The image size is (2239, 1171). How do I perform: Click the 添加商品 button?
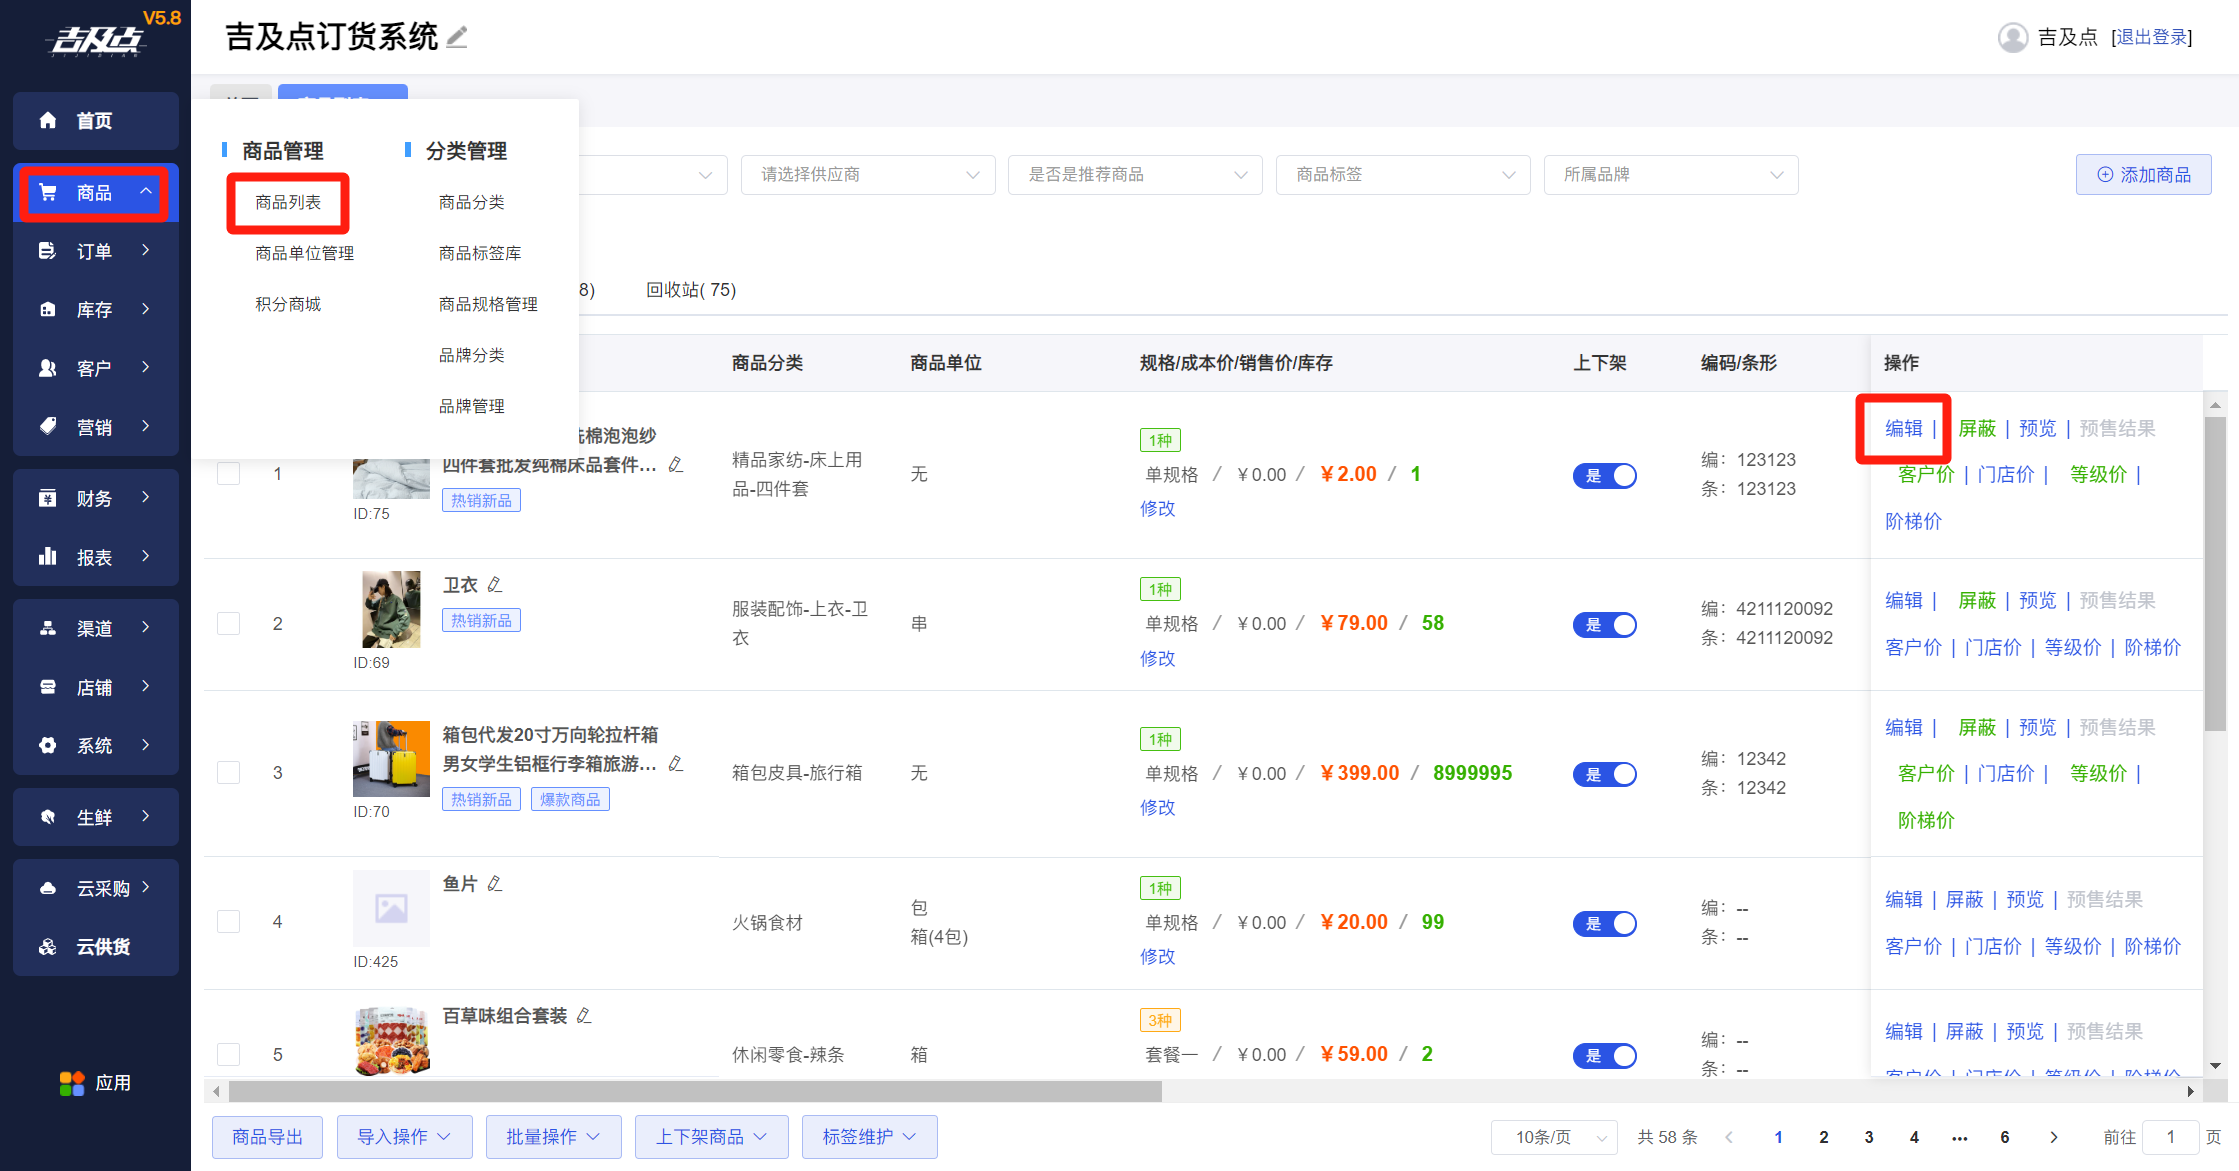(x=2143, y=175)
